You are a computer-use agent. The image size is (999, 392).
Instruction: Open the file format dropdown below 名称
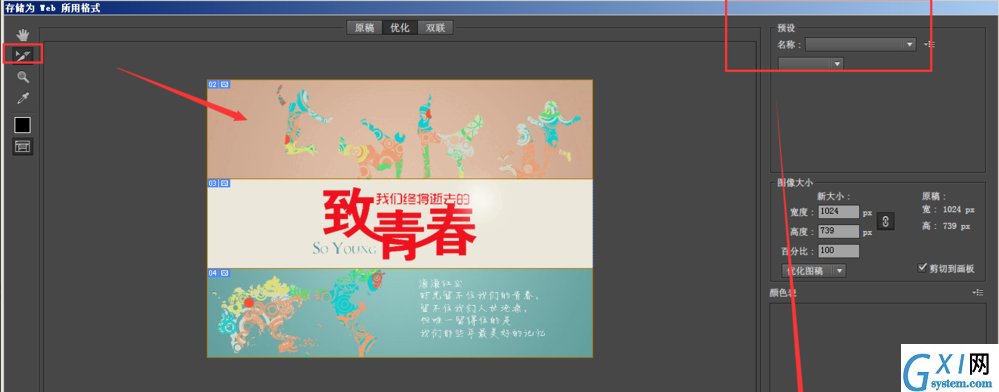[x=810, y=64]
